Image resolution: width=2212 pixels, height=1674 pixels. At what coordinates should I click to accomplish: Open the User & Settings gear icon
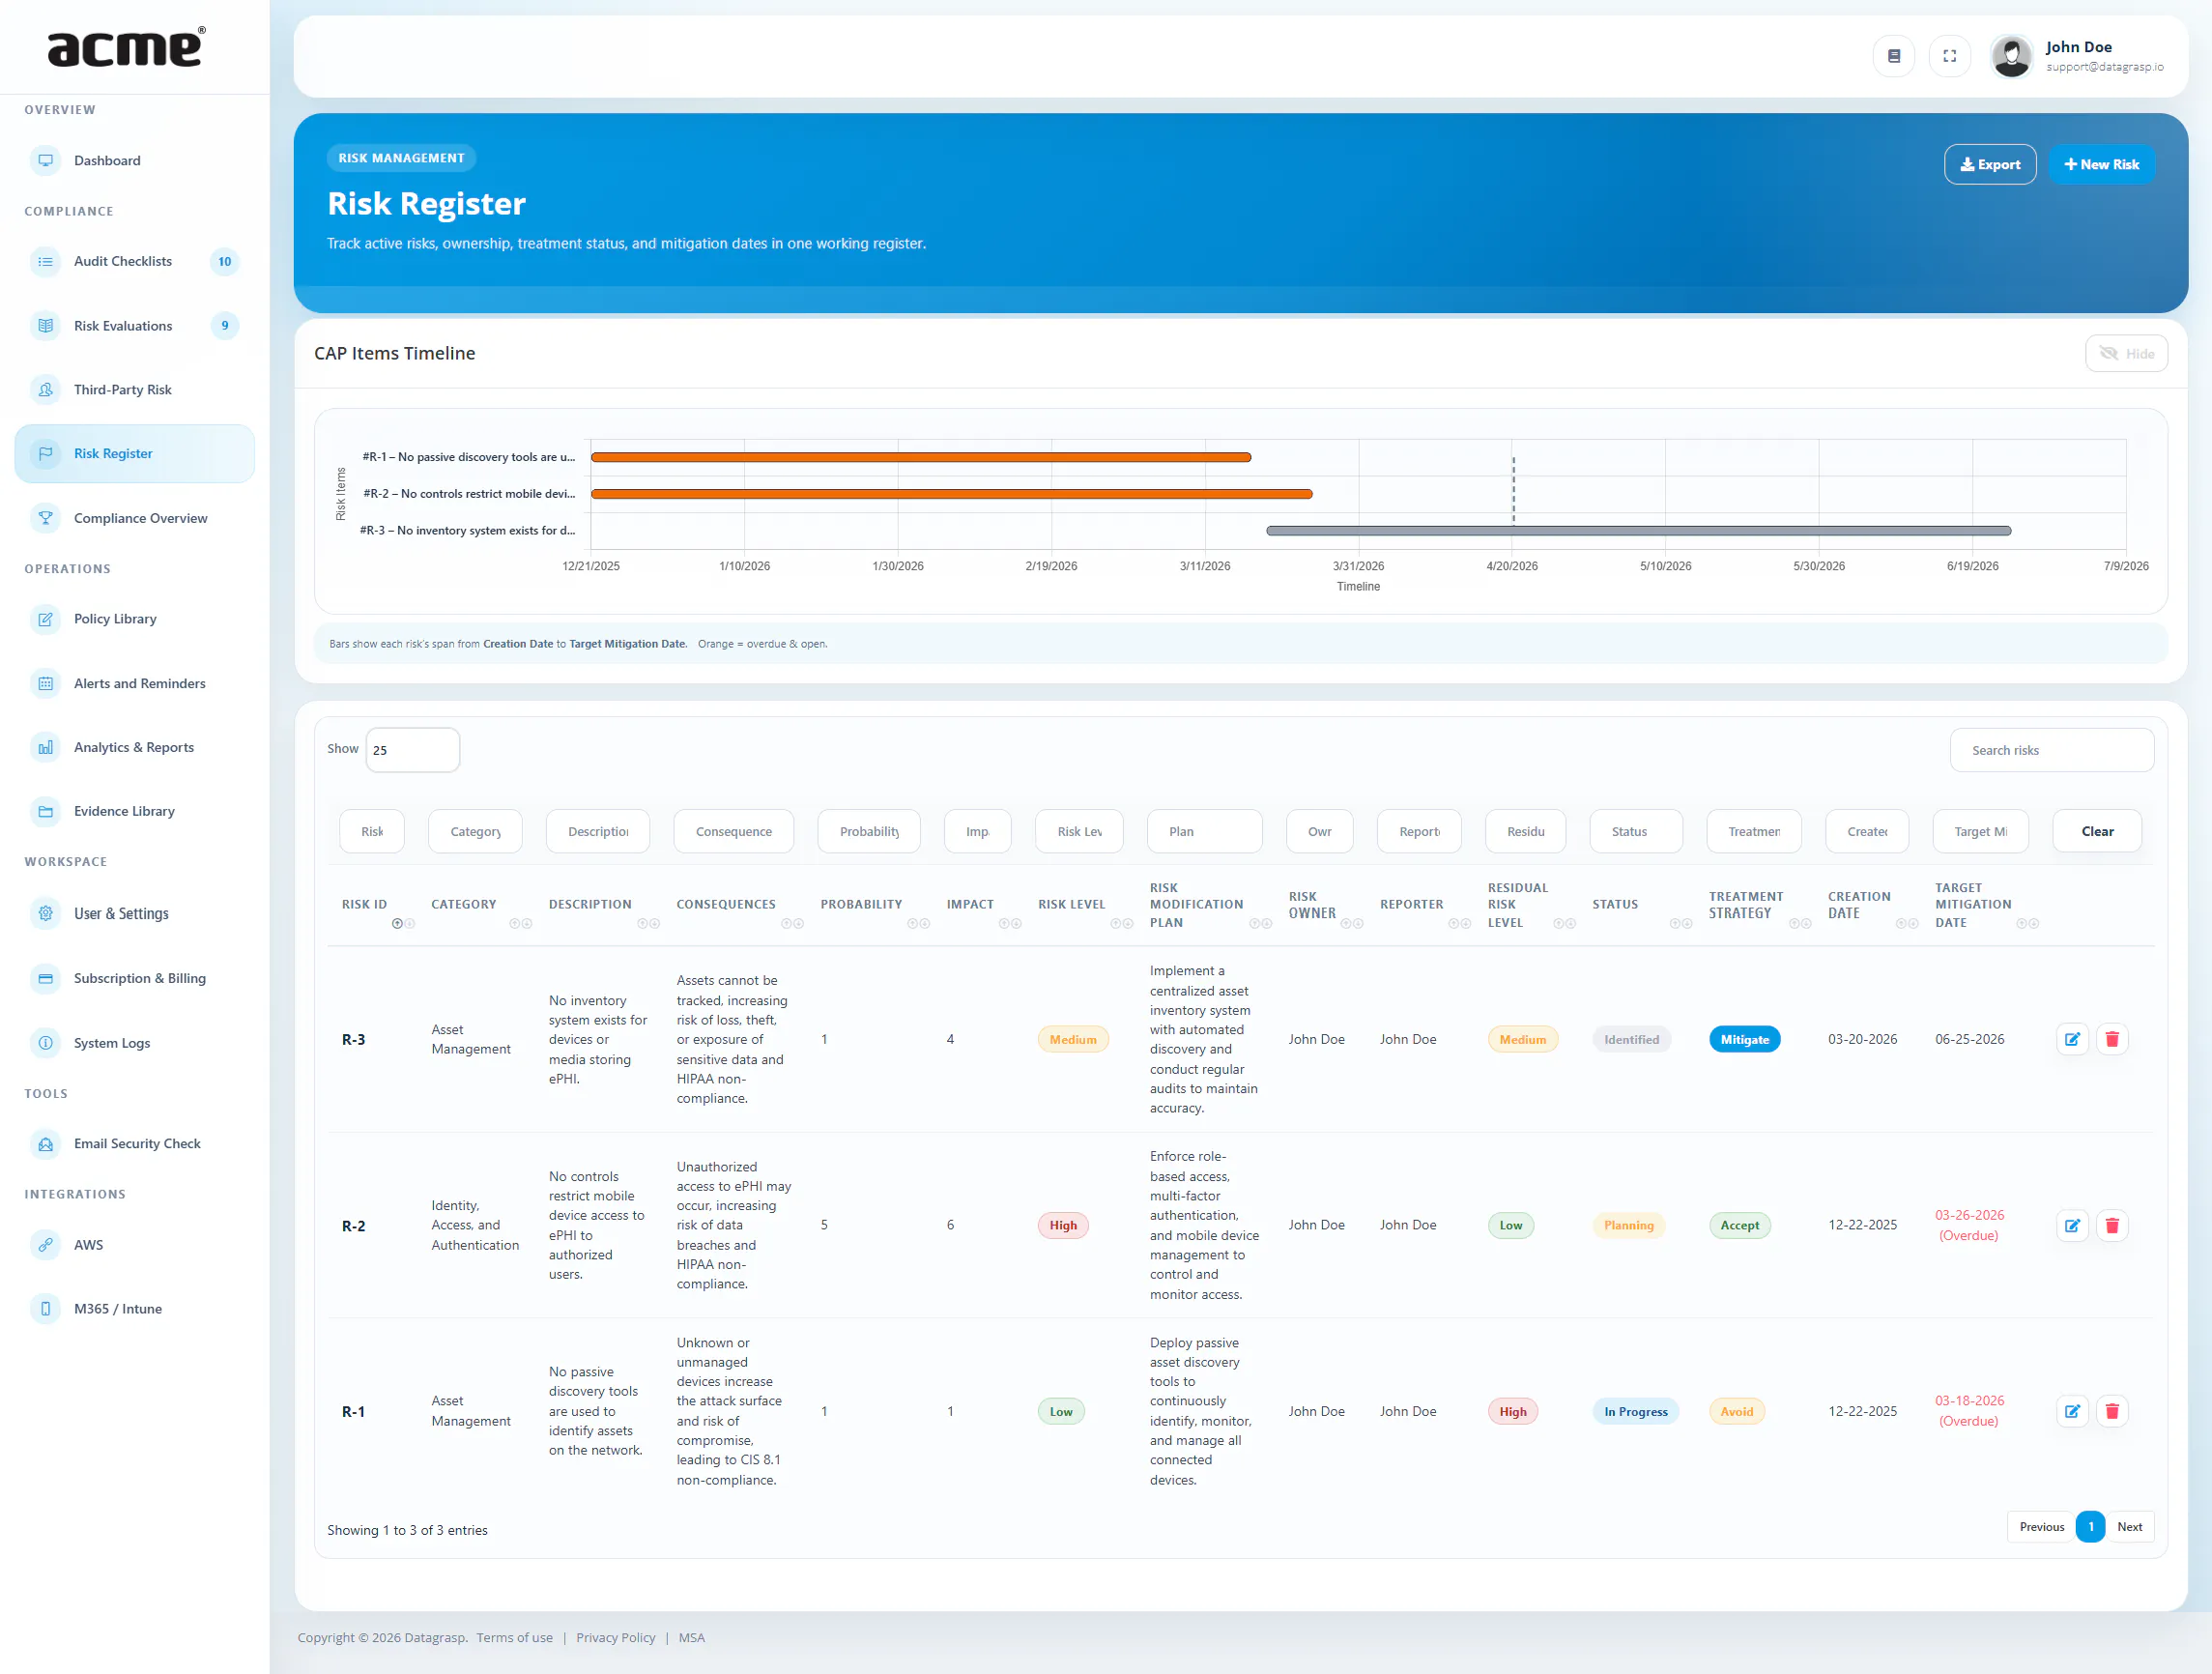45,913
